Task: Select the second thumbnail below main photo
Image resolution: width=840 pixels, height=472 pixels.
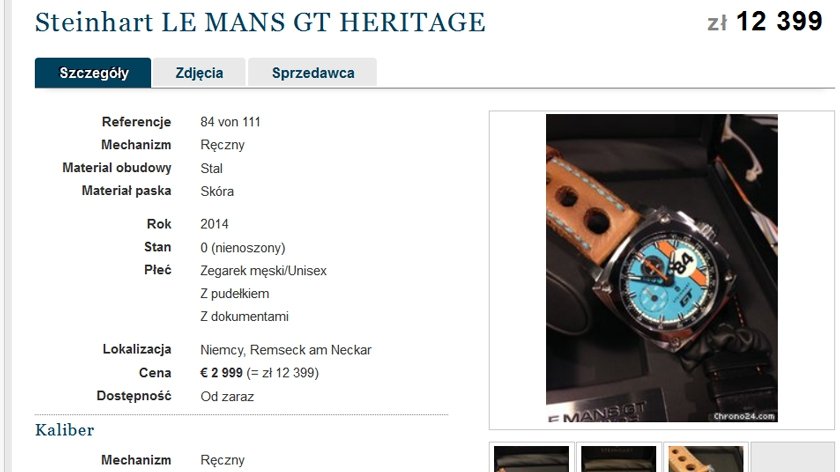Action: [x=619, y=459]
